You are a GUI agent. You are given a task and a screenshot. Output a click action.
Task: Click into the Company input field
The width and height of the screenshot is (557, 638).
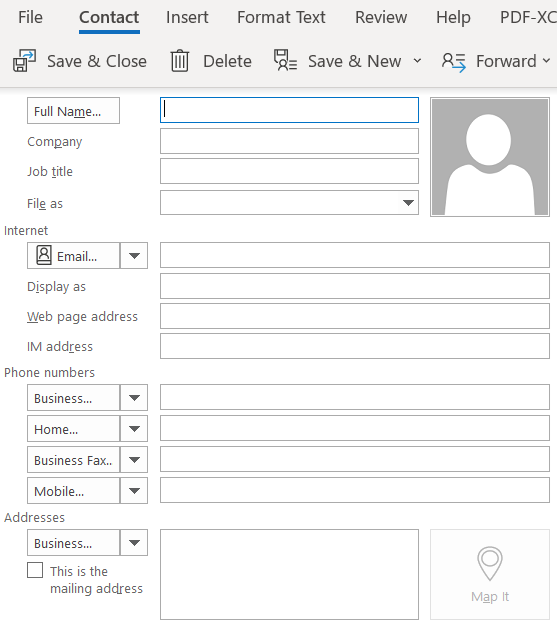[x=289, y=141]
